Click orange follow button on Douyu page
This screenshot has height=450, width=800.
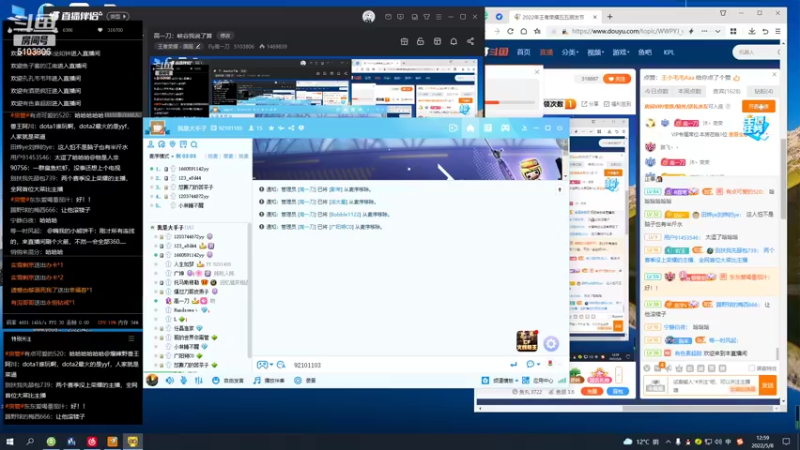[617, 79]
